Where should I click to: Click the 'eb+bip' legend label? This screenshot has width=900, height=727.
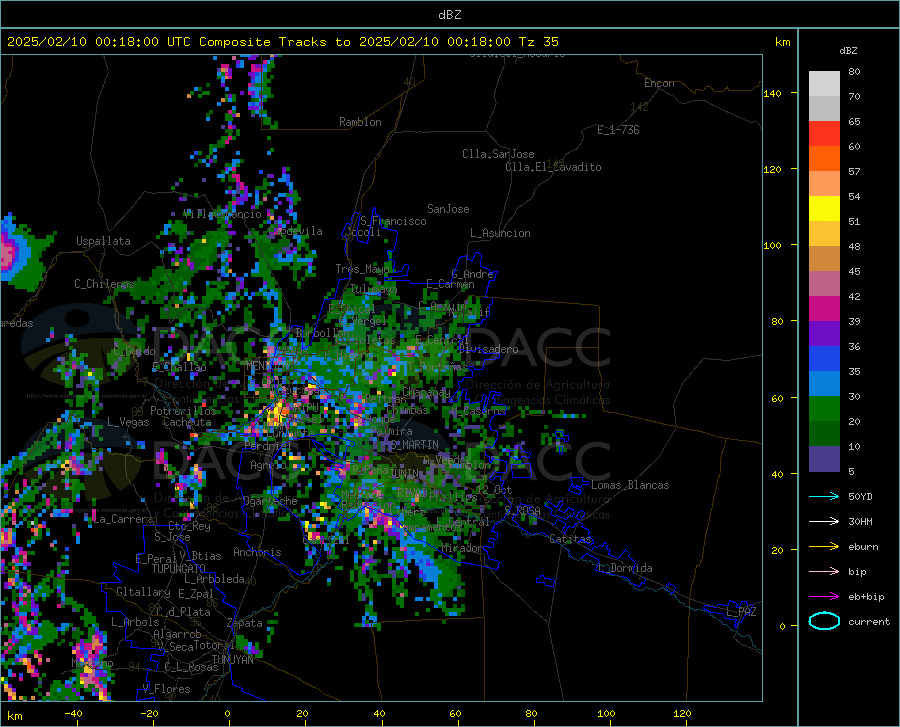point(866,597)
